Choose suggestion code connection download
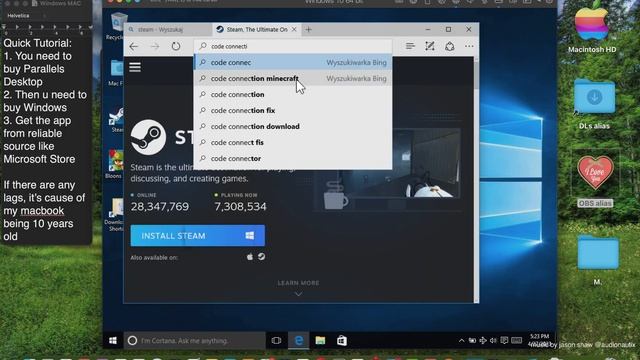The height and width of the screenshot is (360, 640). point(293,126)
